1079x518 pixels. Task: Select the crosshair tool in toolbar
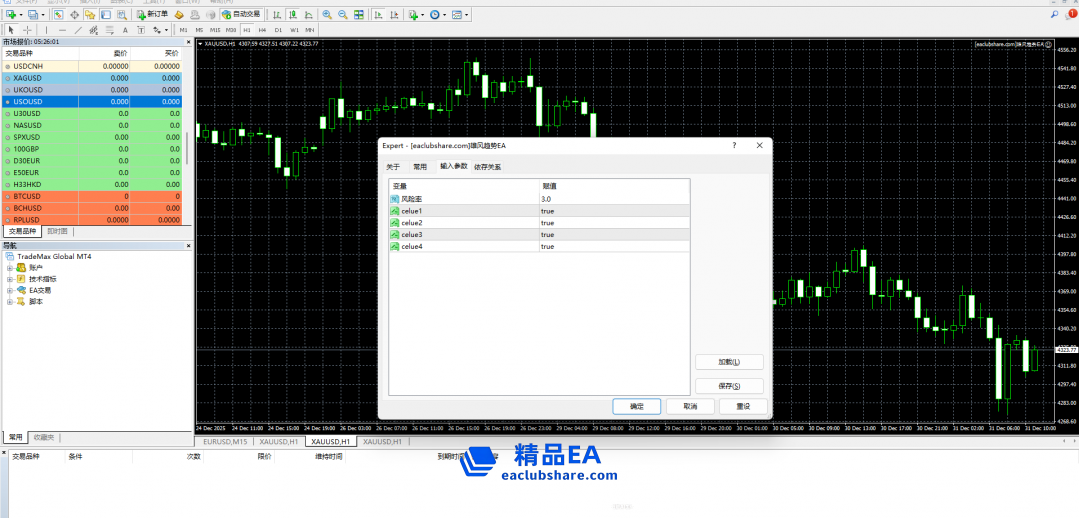pos(27,30)
